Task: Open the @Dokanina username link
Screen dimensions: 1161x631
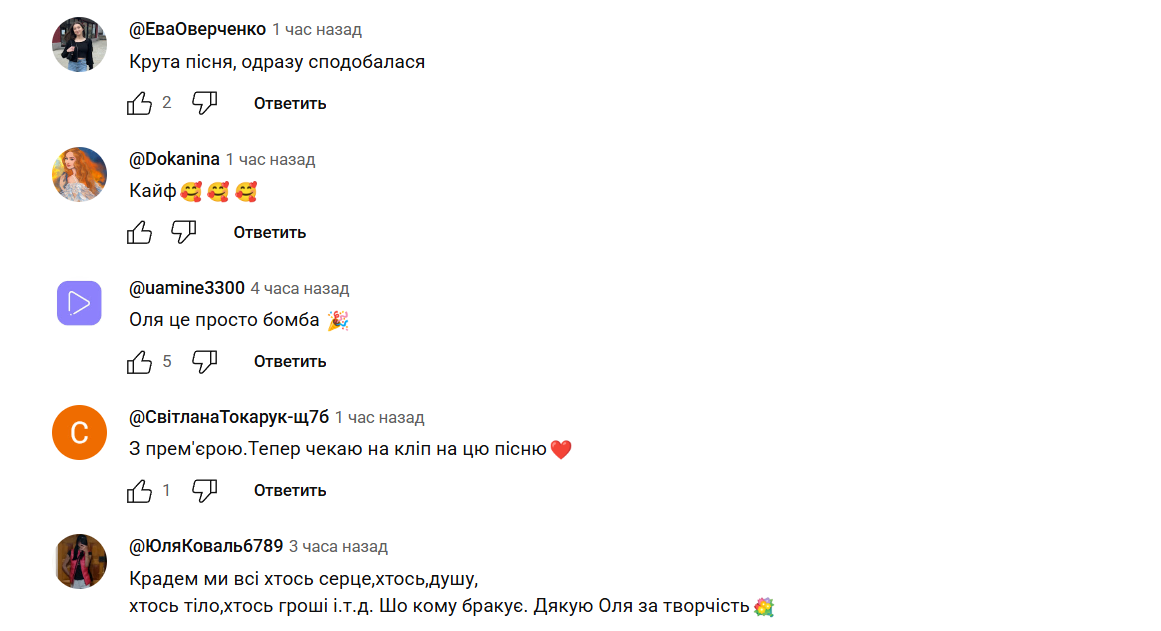Action: (x=174, y=159)
